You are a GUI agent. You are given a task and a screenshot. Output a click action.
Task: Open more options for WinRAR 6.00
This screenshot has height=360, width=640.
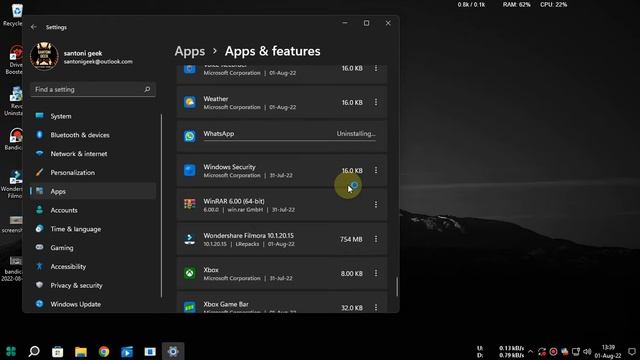tap(376, 204)
